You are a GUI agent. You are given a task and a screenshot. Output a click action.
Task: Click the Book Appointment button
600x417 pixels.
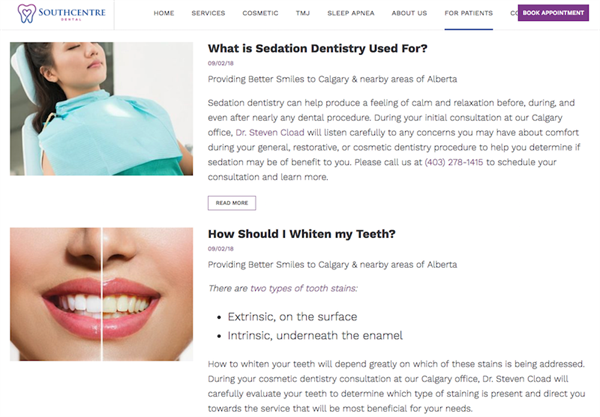553,13
